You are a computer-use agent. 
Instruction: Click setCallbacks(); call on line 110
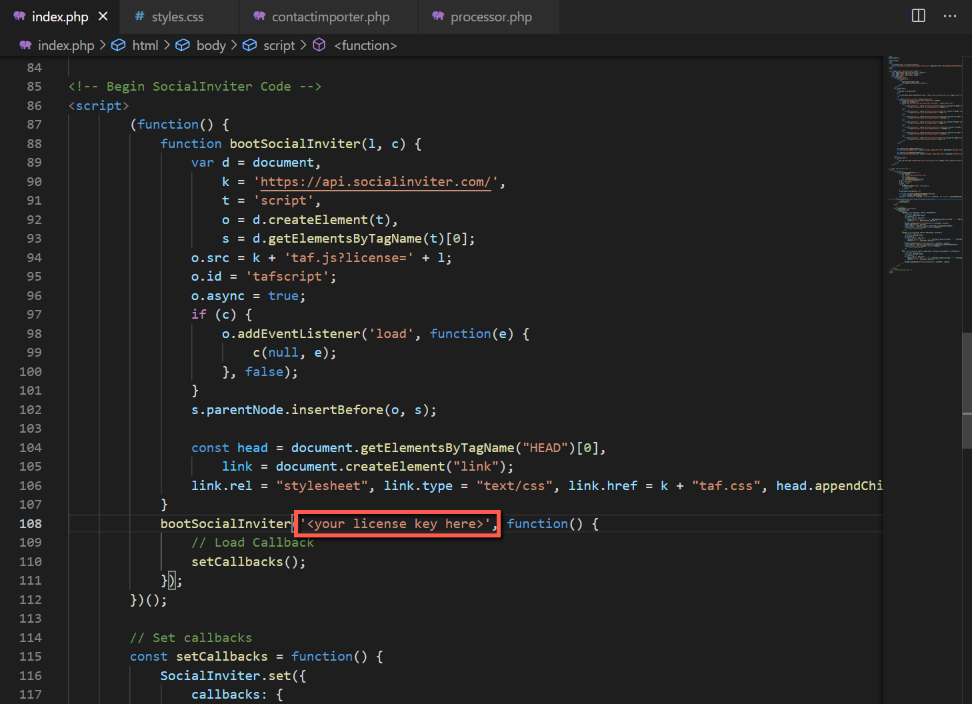249,562
